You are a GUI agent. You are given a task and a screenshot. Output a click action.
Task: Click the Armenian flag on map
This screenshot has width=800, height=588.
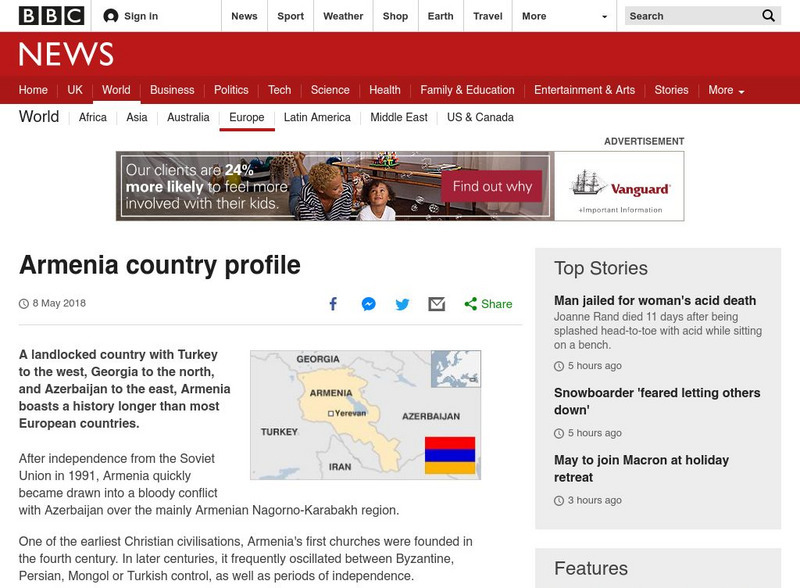(450, 455)
